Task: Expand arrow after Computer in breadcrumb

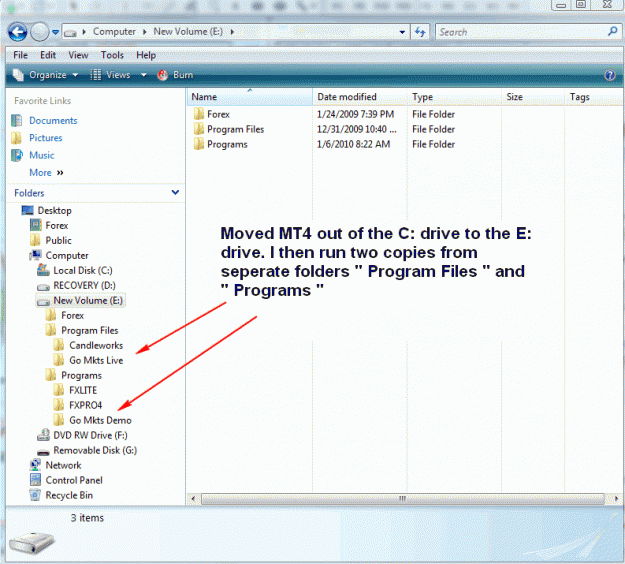Action: point(144,32)
